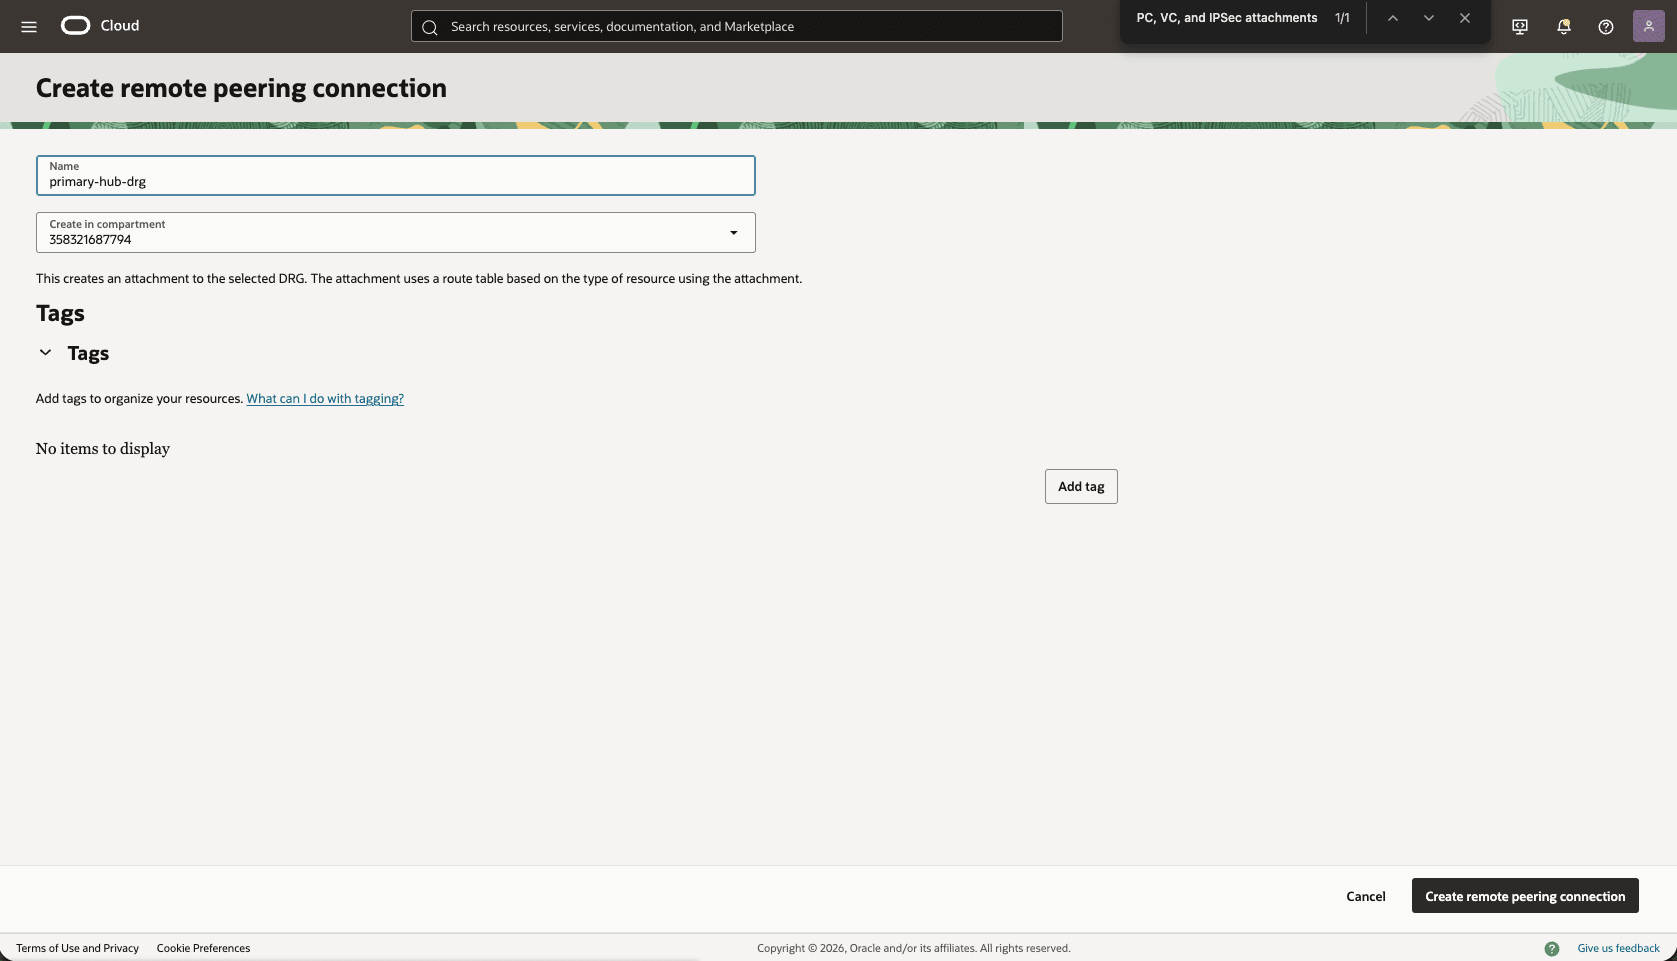Open the notifications bell icon
The width and height of the screenshot is (1677, 961).
pos(1562,26)
